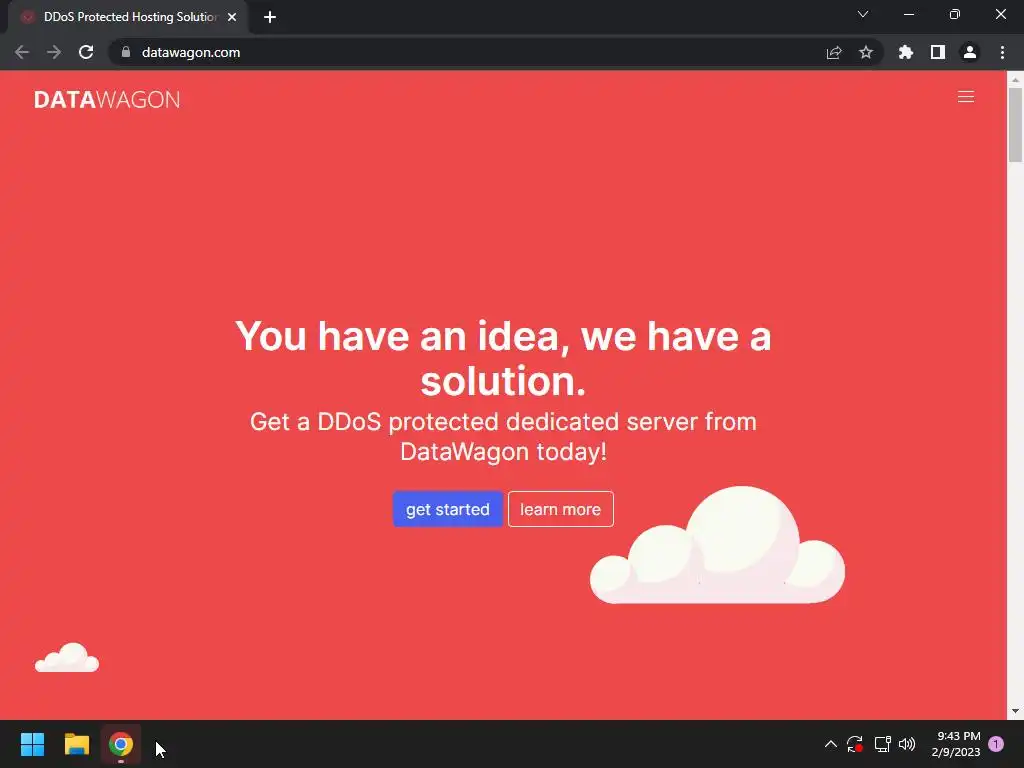Share this page using the share icon
This screenshot has width=1024, height=768.
(834, 52)
